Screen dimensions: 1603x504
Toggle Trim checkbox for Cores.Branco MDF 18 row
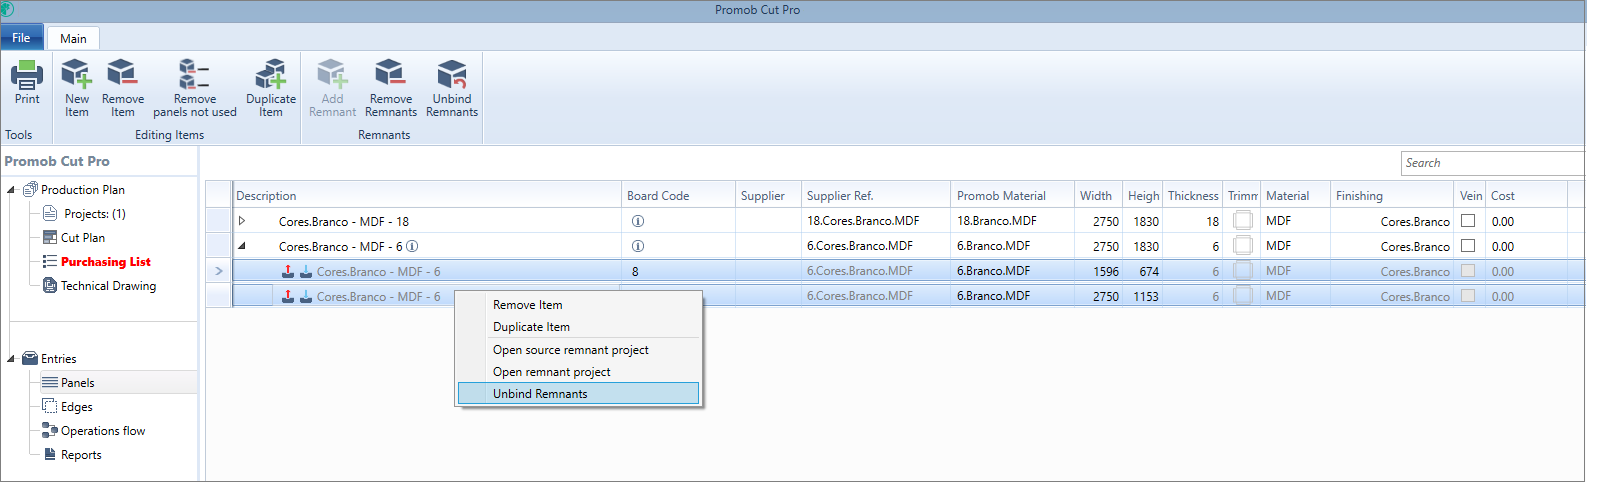pos(1243,221)
